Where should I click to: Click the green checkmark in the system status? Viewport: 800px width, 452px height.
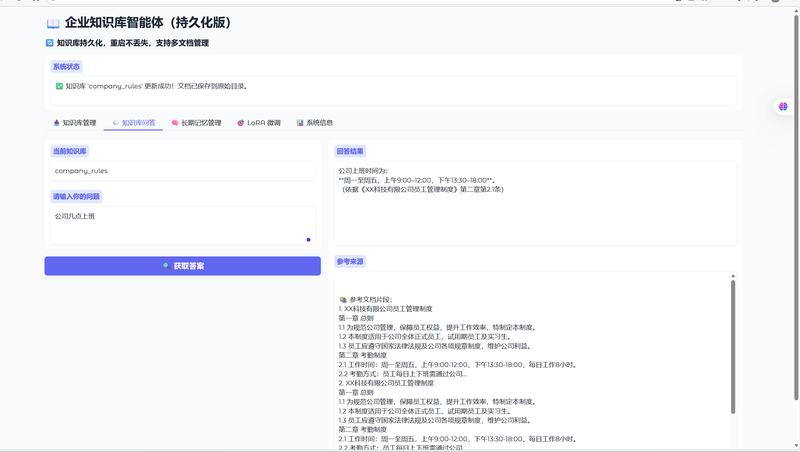coord(60,86)
